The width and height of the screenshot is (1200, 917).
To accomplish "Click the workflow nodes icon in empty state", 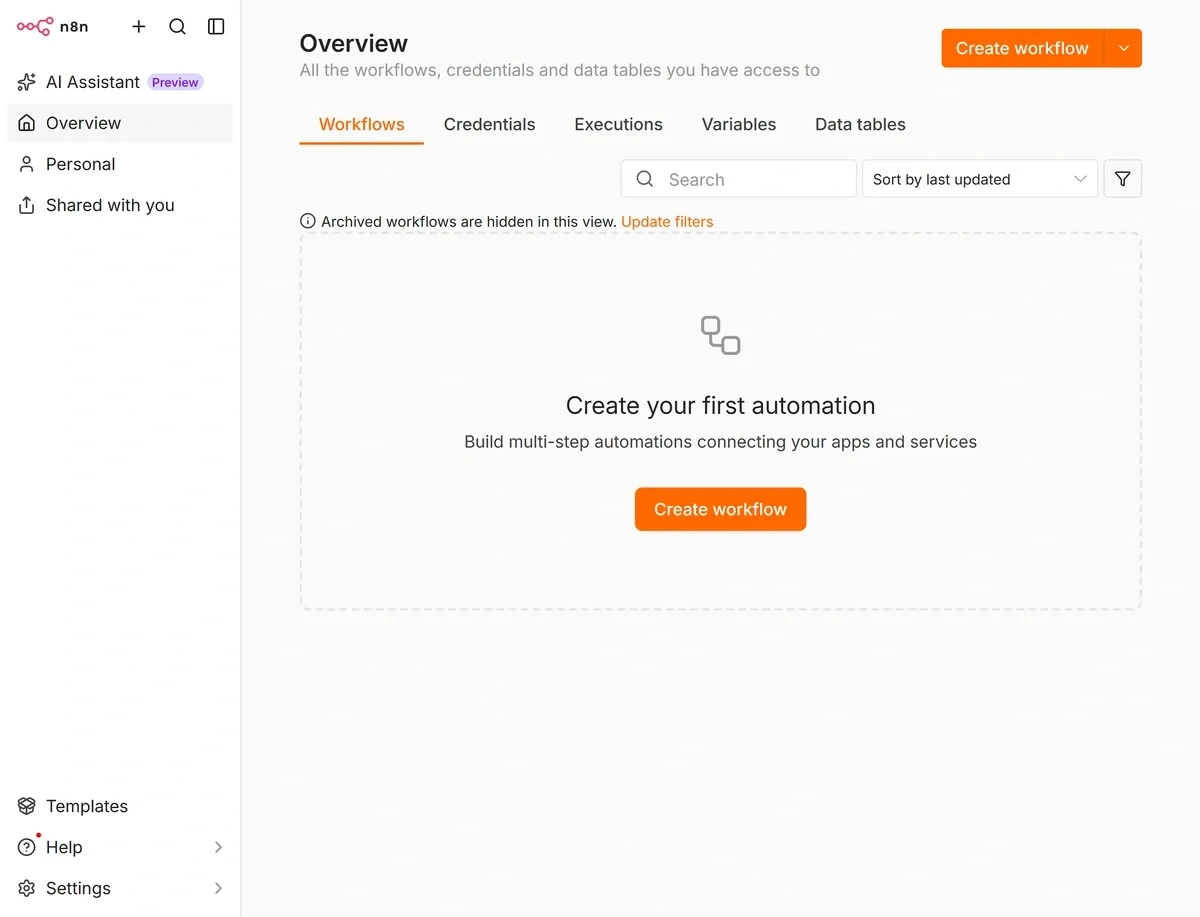I will (720, 335).
